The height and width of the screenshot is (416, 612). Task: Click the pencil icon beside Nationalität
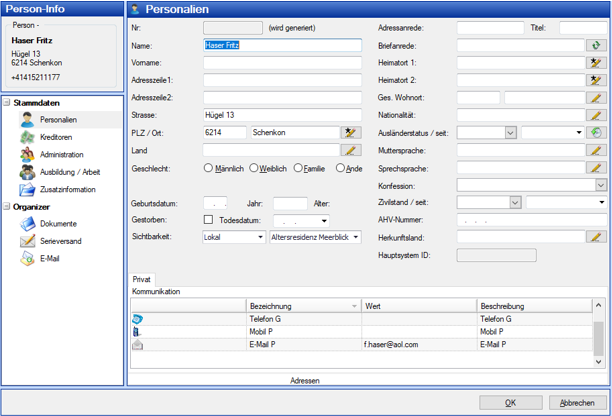597,115
